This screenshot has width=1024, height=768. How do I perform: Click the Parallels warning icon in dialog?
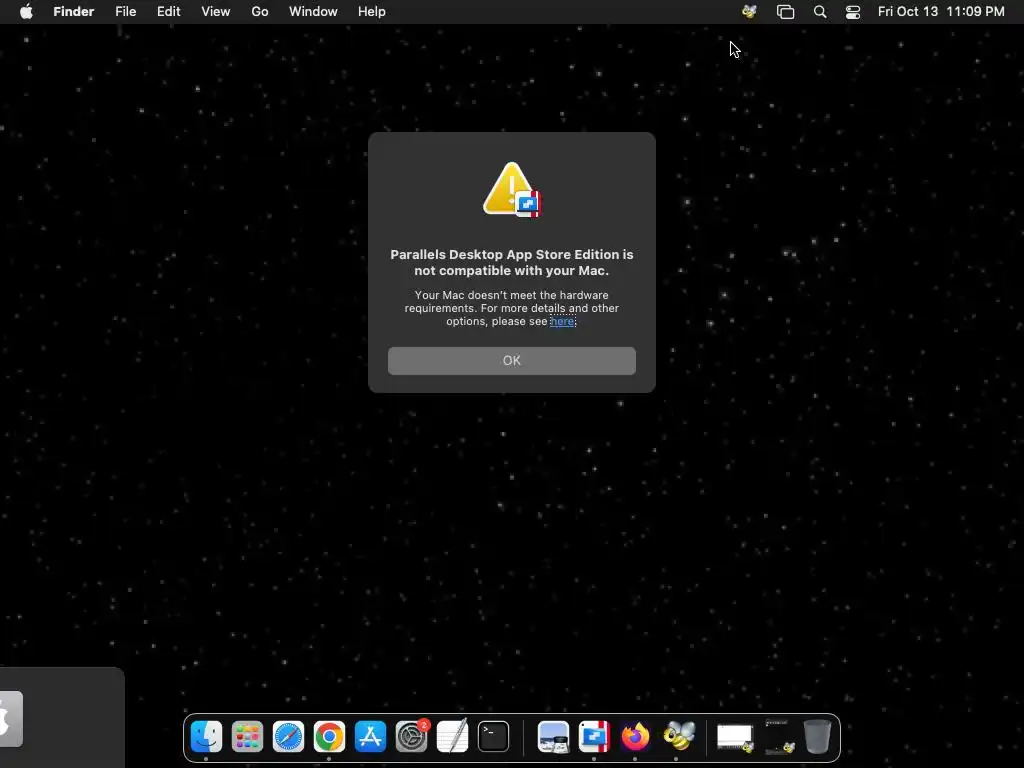click(x=512, y=189)
